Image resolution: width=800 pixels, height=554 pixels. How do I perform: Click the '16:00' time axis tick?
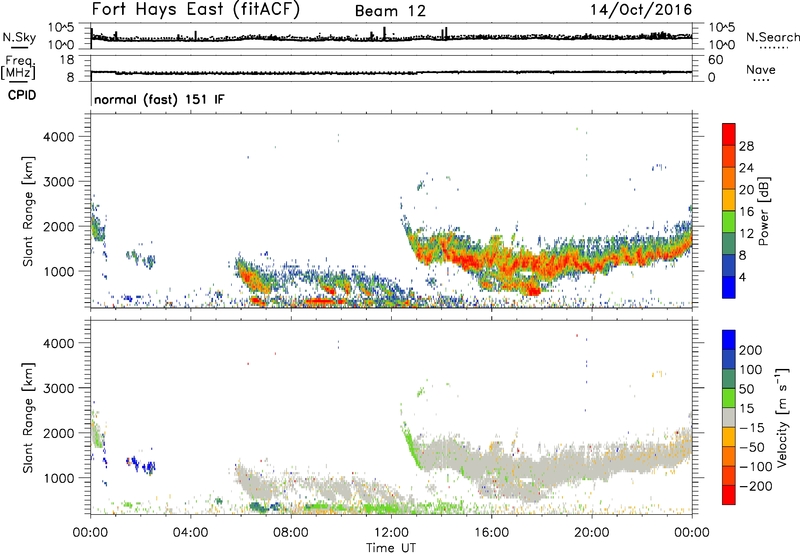click(491, 533)
